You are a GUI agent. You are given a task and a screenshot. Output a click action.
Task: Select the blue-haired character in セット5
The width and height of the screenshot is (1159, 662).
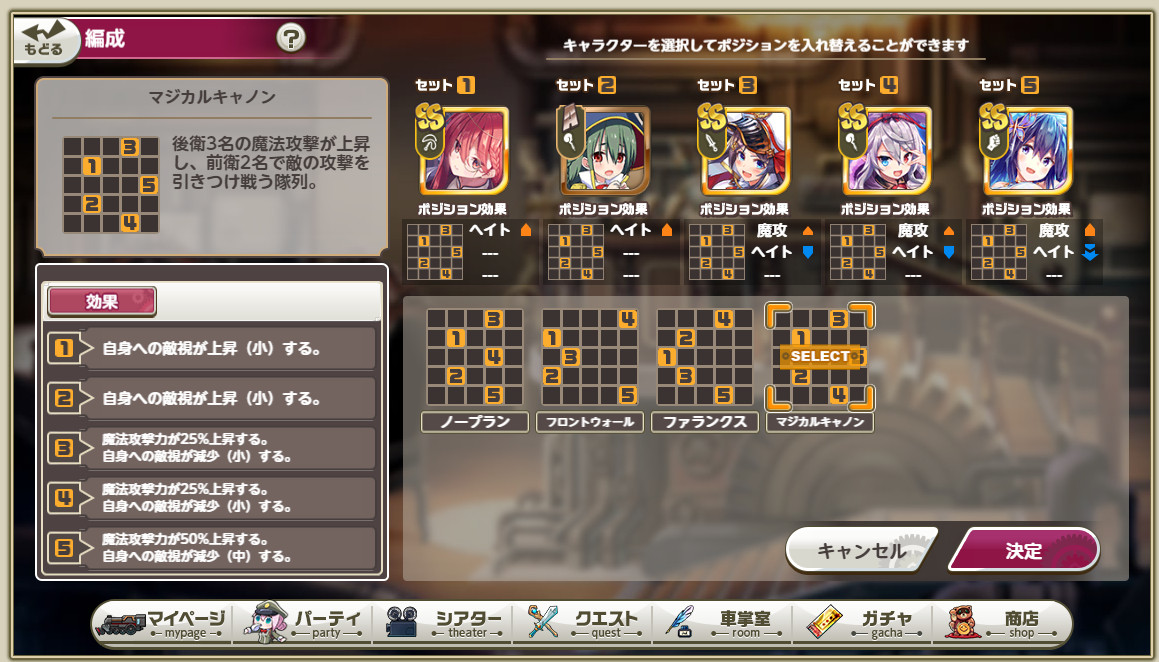tap(1027, 151)
